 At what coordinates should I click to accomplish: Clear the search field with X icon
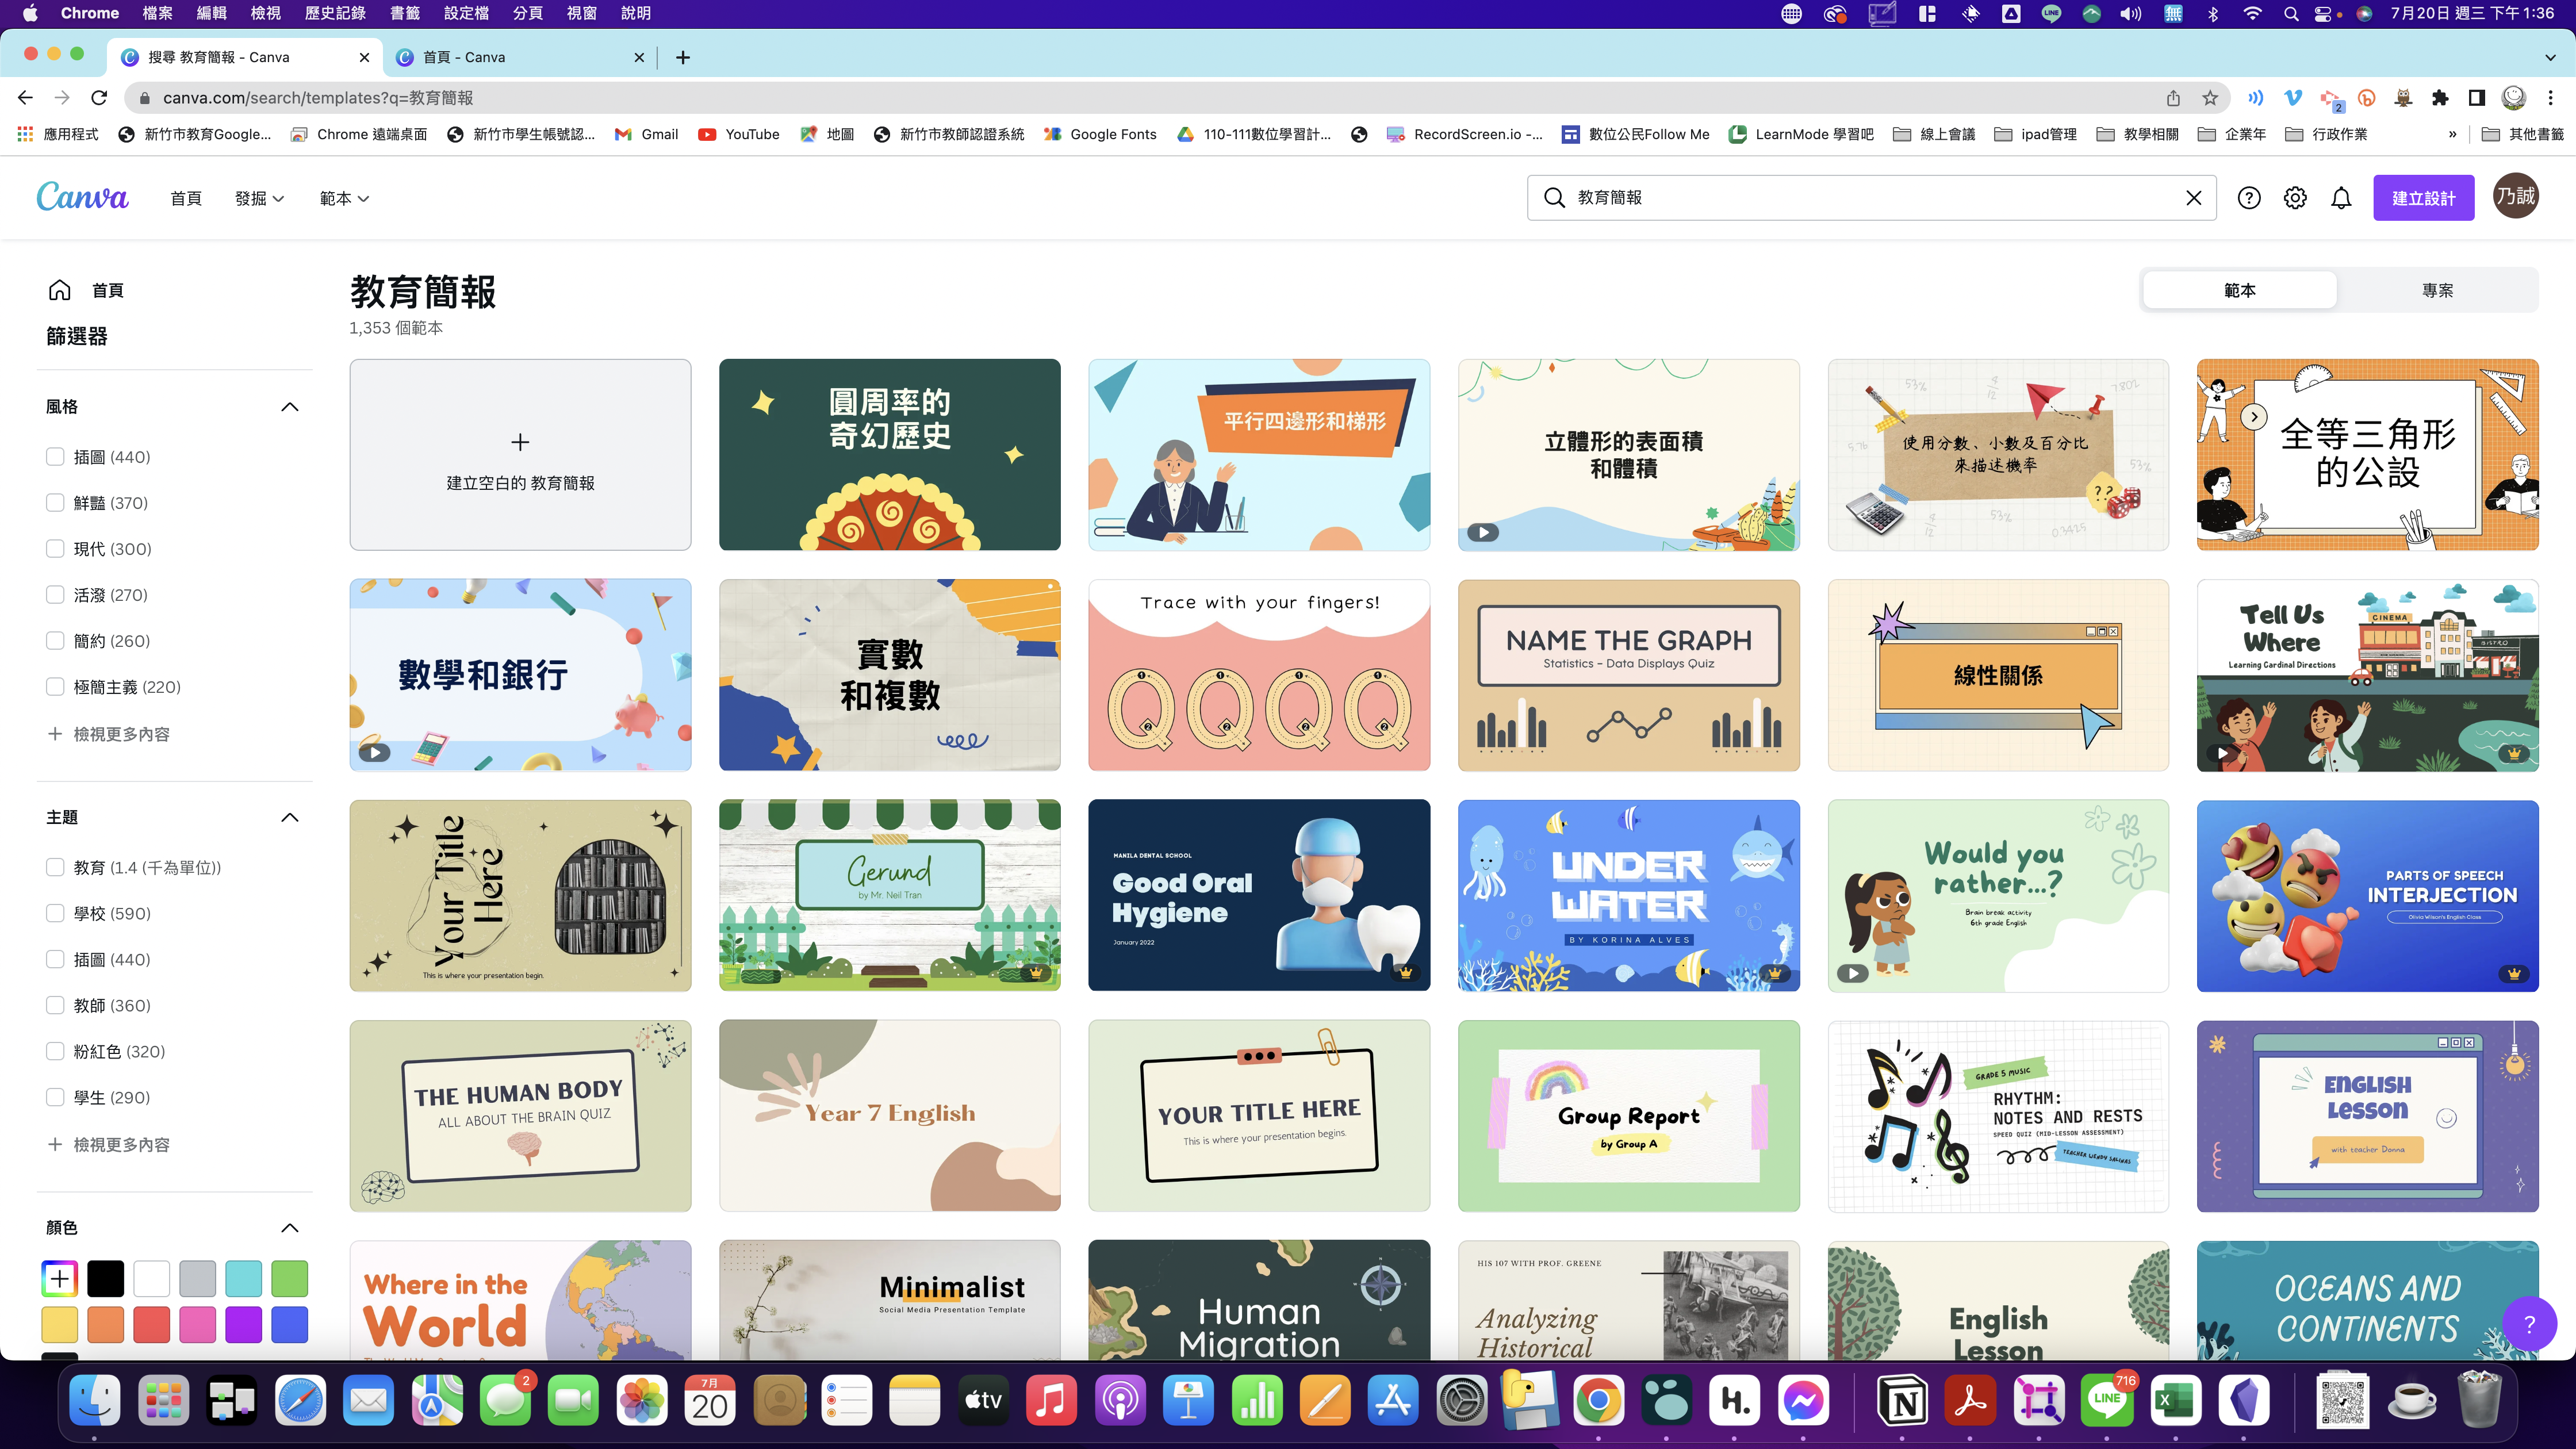[x=2194, y=198]
